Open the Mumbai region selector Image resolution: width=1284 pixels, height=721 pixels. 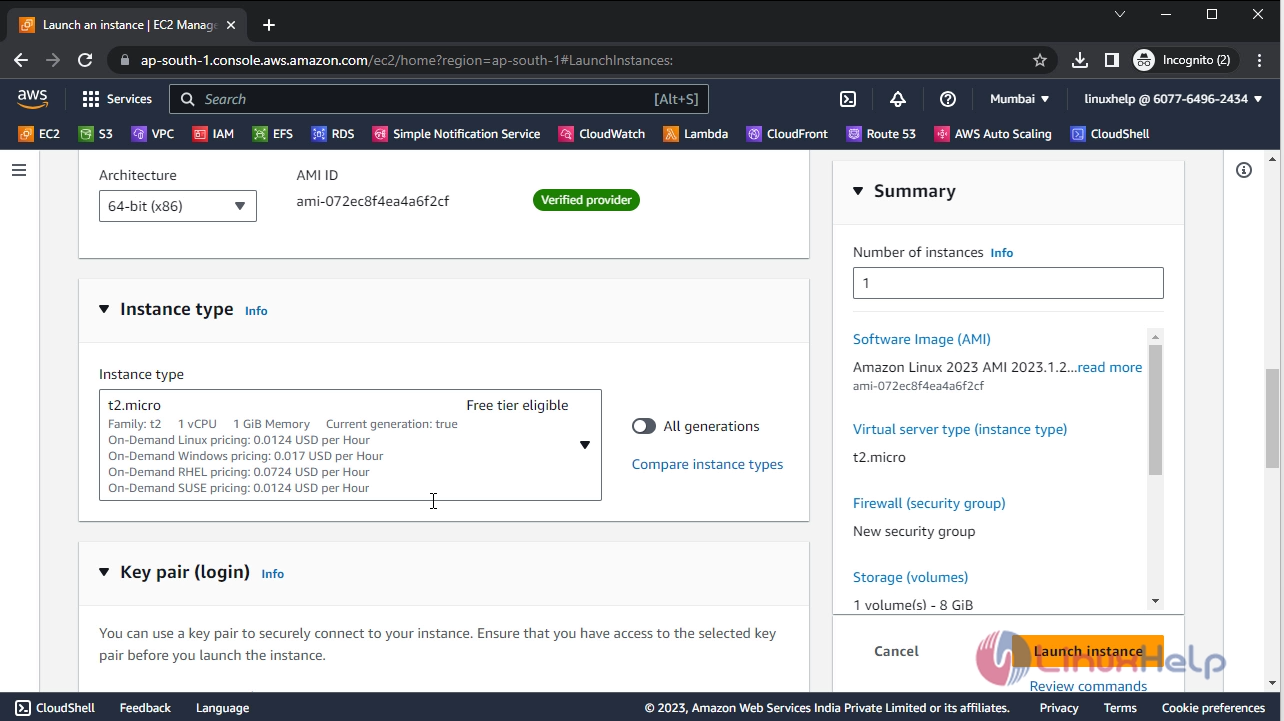point(1019,99)
